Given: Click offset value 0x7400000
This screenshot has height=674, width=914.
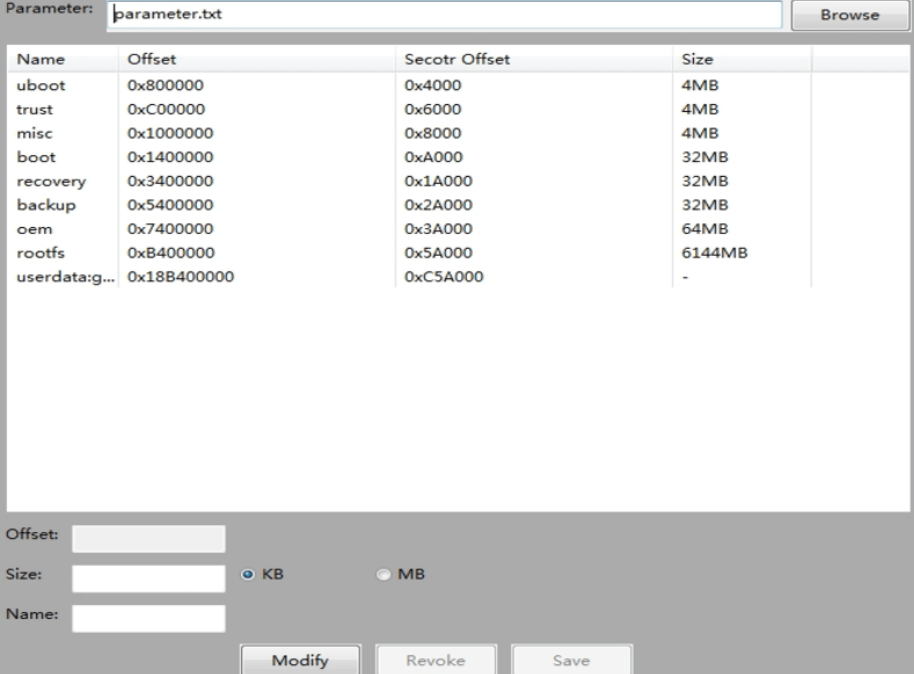Looking at the screenshot, I should pos(170,229).
